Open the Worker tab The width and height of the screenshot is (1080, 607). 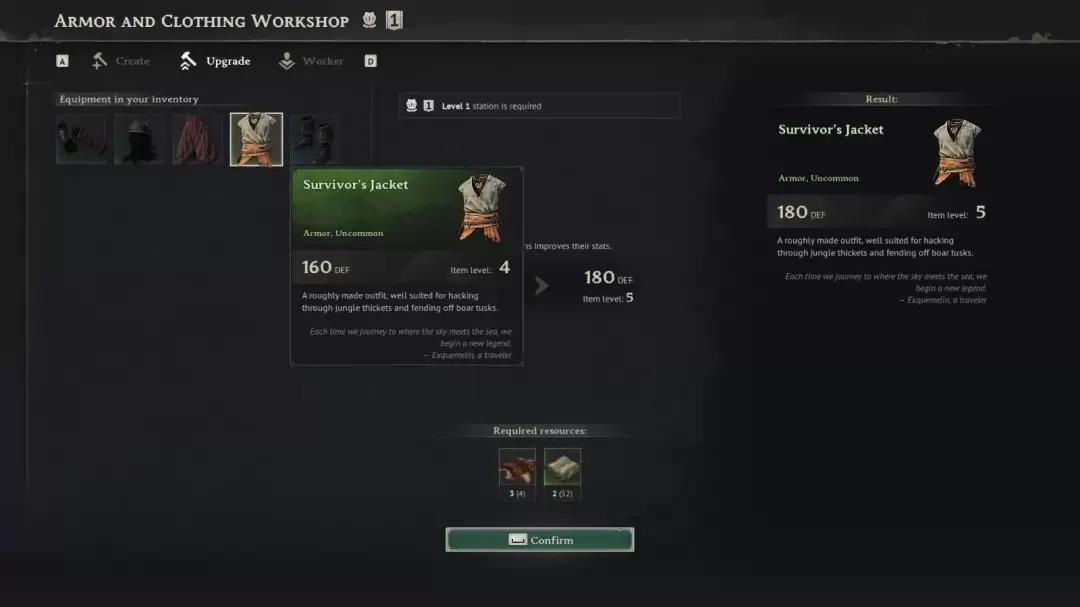click(311, 61)
